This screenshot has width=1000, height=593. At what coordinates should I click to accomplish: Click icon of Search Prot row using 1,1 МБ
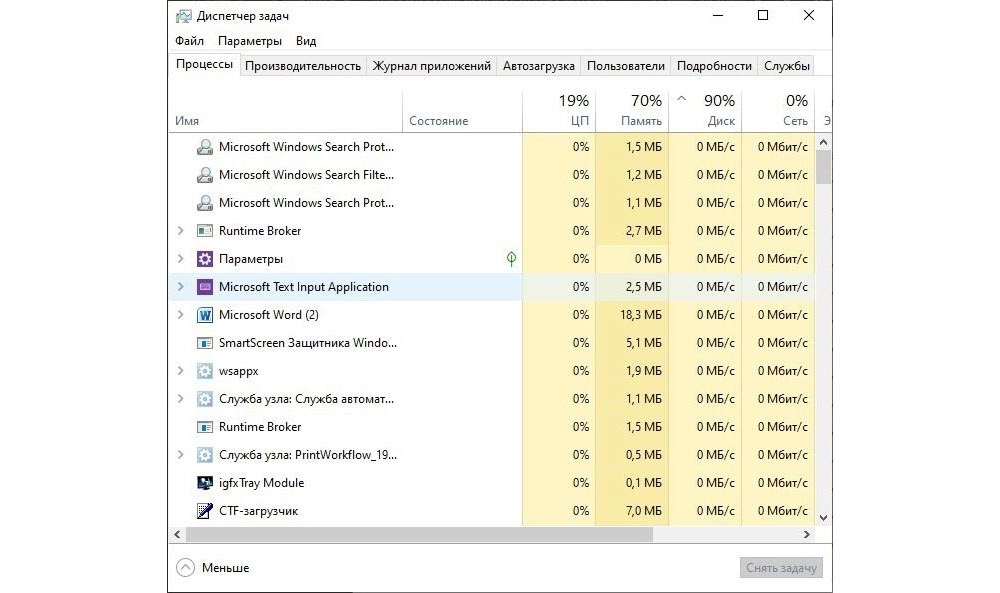tap(205, 203)
